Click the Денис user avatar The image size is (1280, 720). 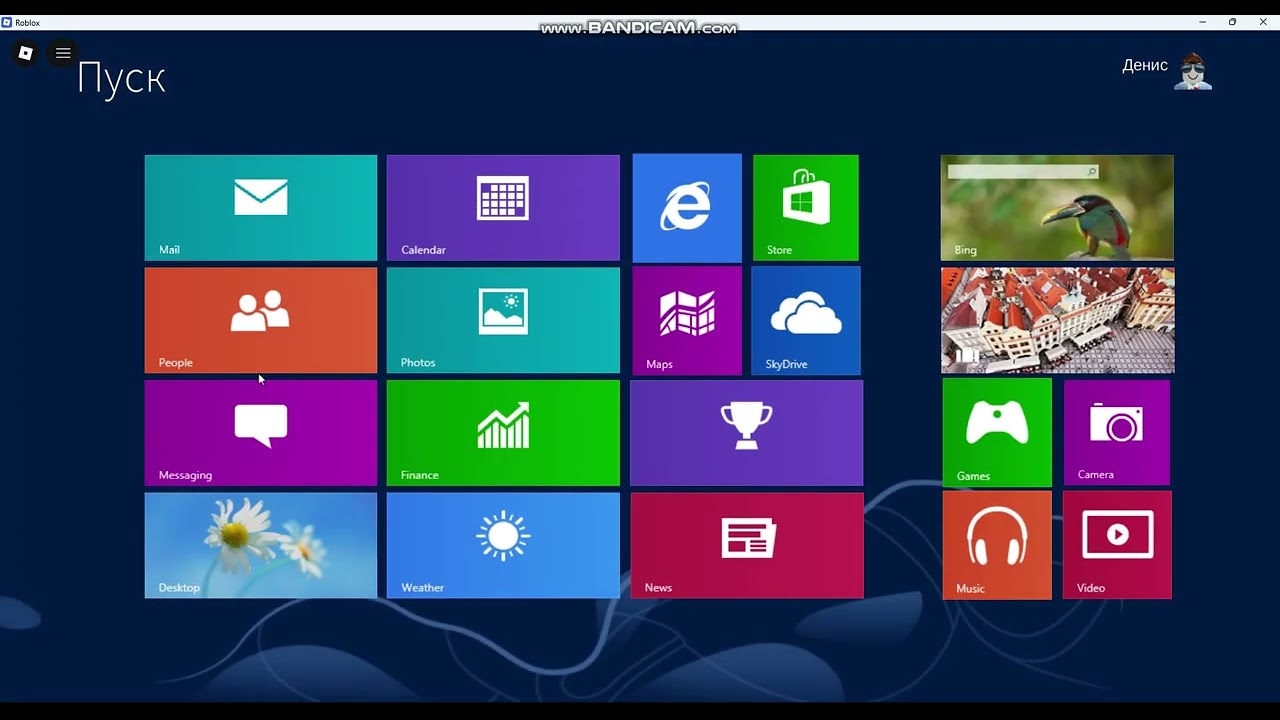1192,71
